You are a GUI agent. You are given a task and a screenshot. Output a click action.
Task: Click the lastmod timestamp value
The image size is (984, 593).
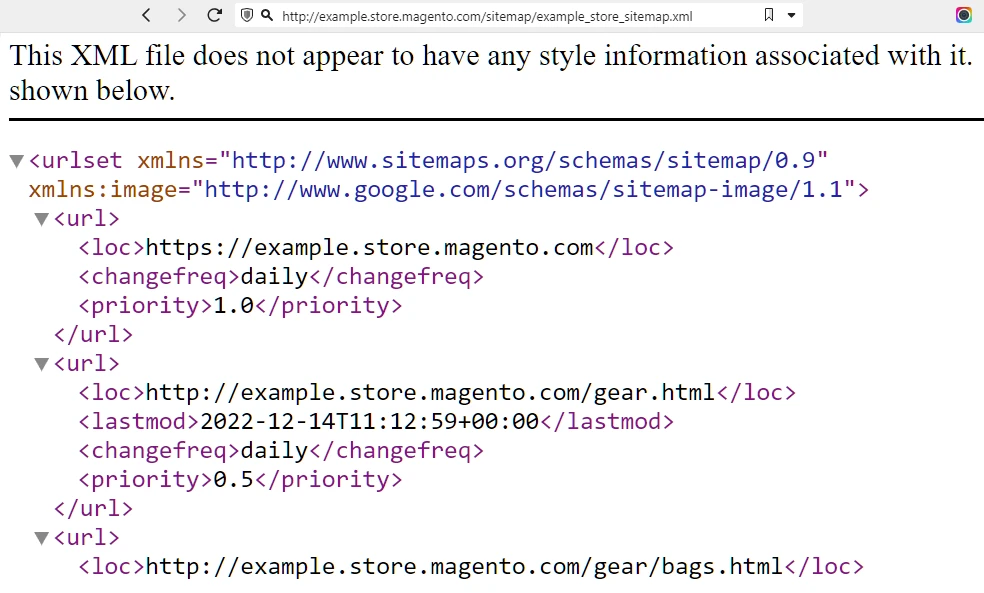click(368, 421)
